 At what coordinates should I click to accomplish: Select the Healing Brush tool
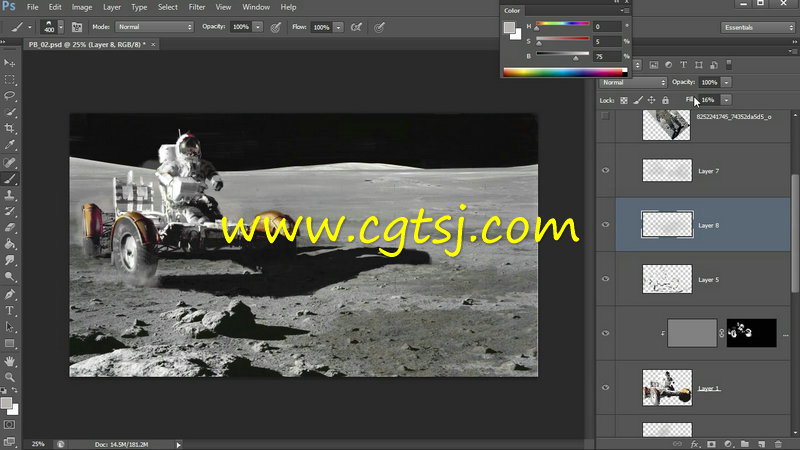coord(10,163)
